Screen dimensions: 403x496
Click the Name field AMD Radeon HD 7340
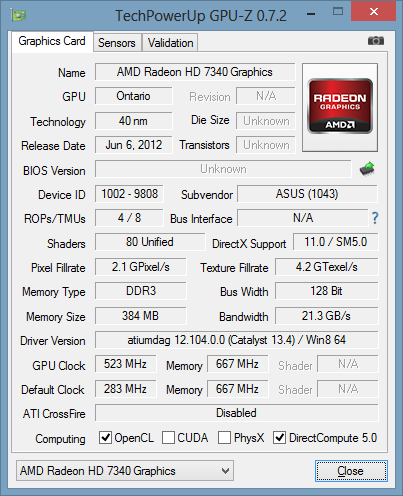[x=195, y=72]
